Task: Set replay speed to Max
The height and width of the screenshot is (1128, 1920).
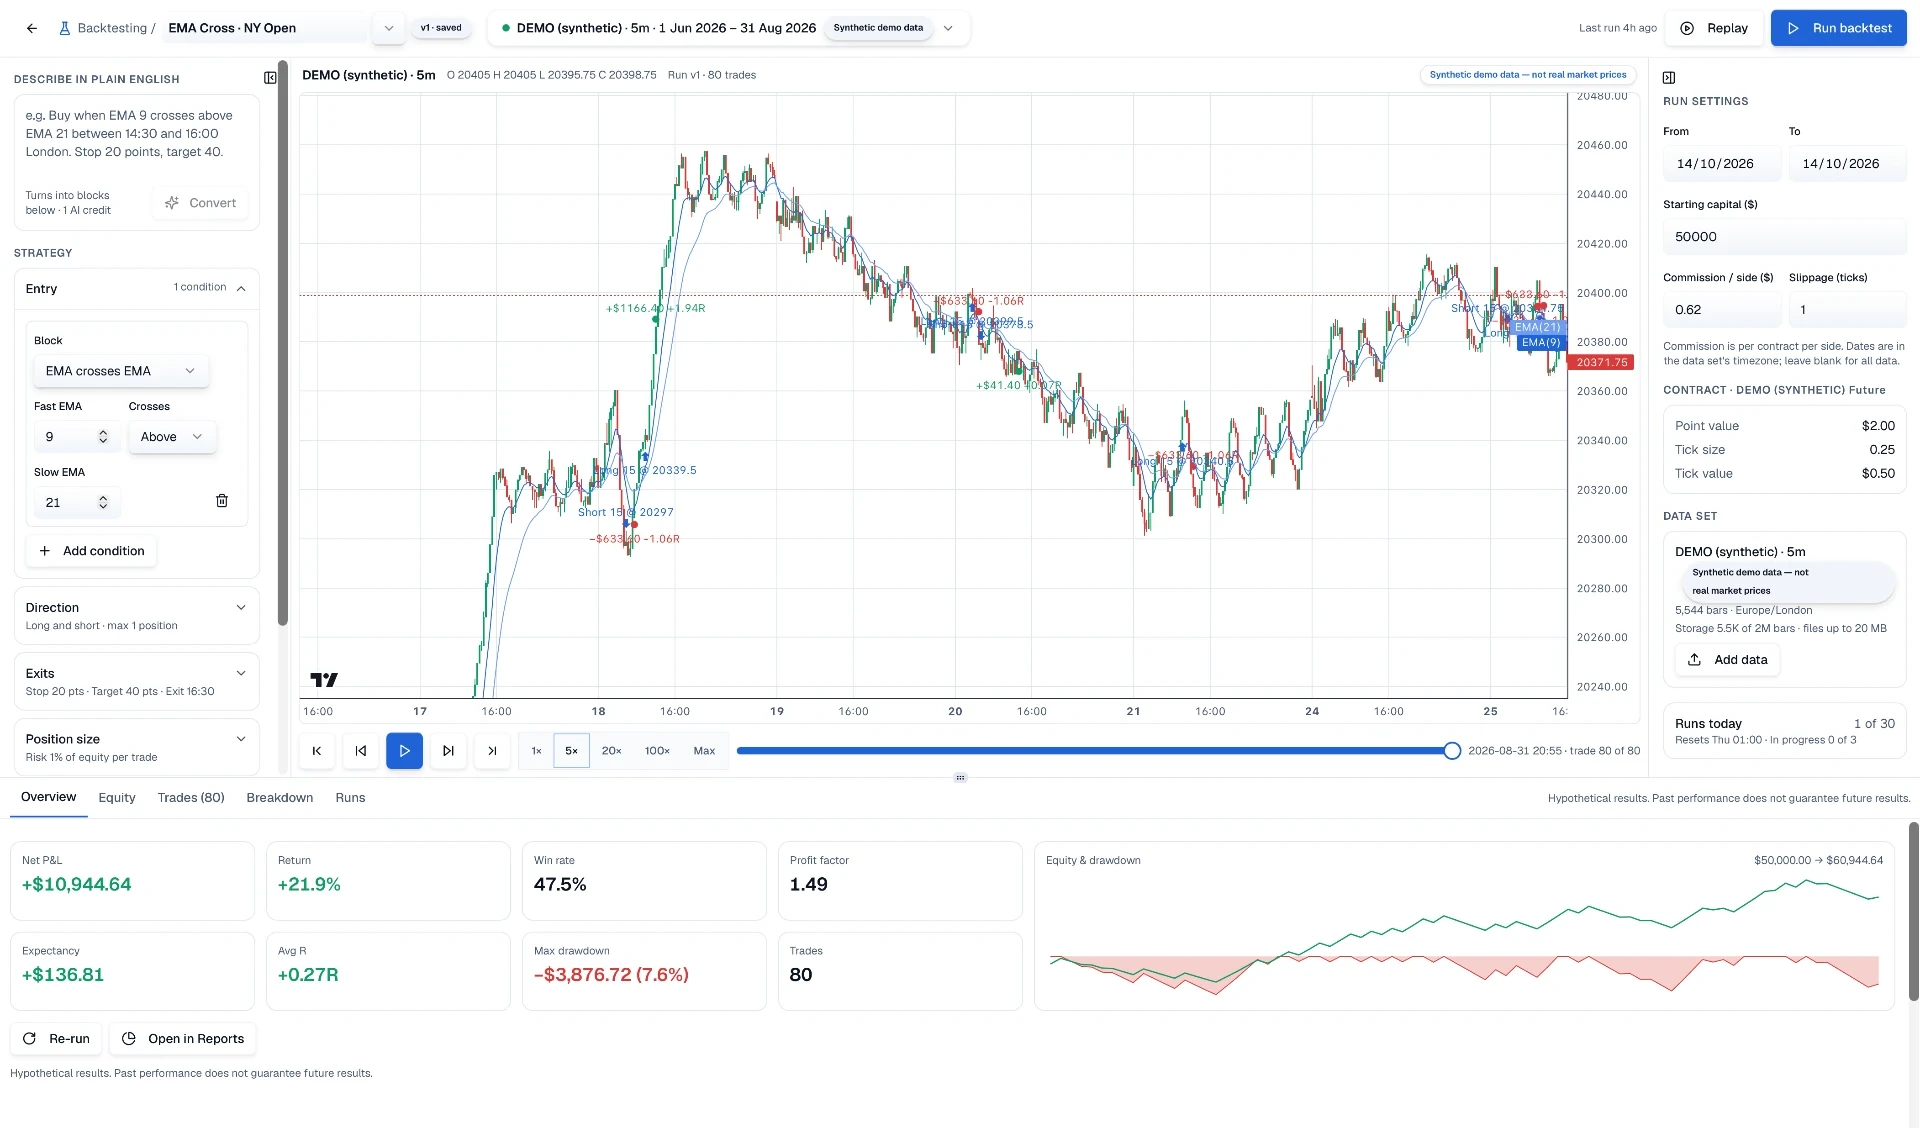Action: (705, 751)
